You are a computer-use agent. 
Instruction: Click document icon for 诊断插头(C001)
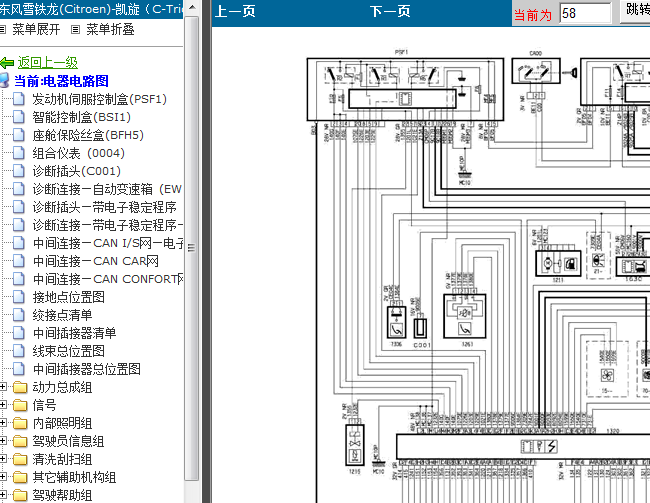(x=18, y=171)
